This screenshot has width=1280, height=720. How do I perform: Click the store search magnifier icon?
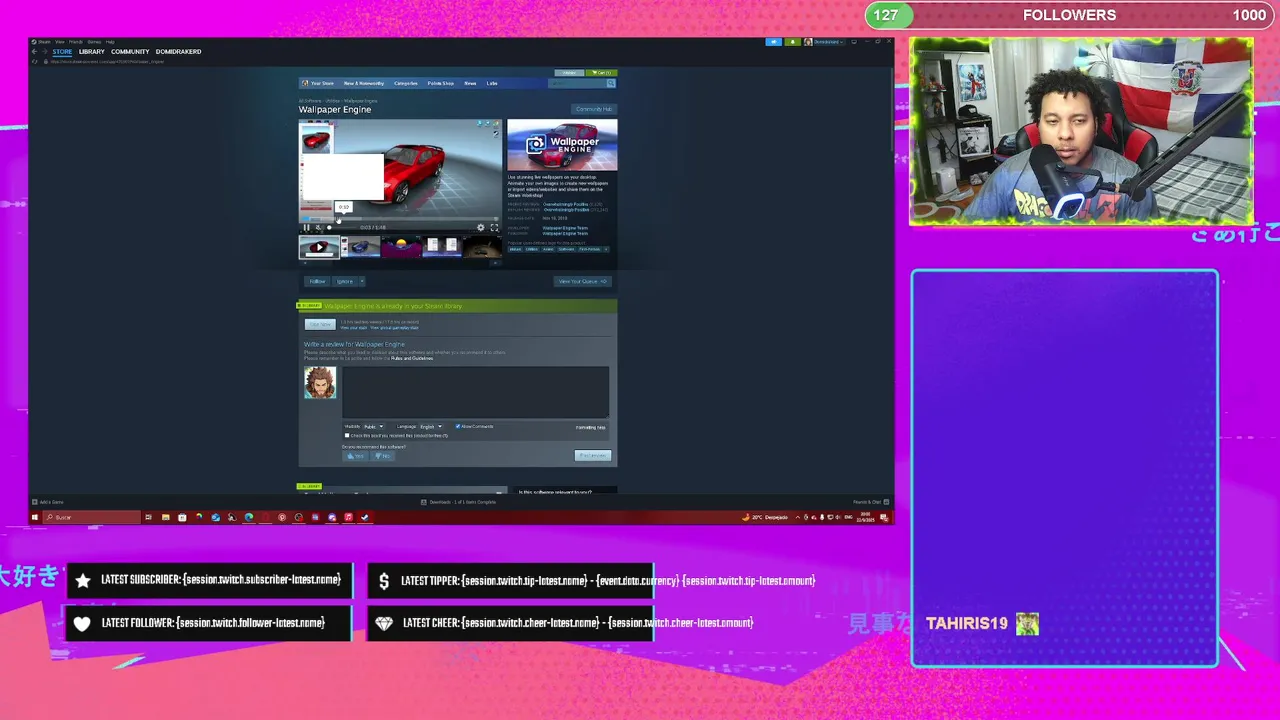pos(611,83)
